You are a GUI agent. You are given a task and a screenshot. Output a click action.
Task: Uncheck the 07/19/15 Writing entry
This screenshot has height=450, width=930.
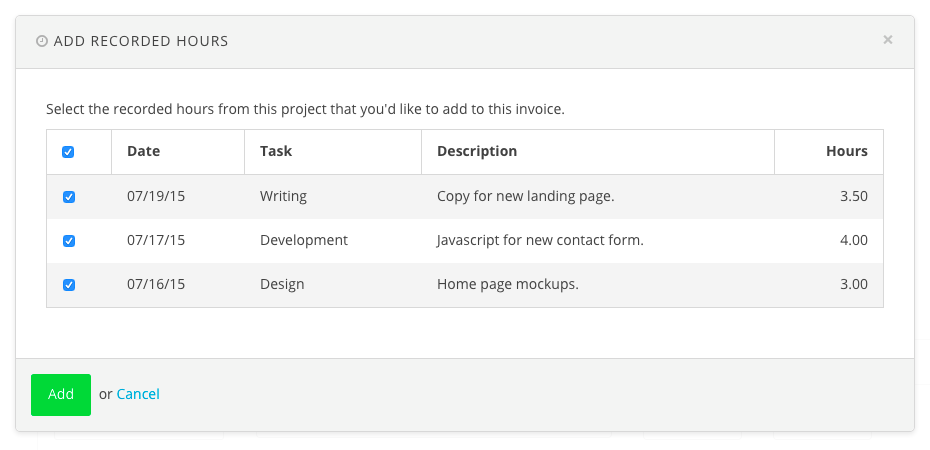point(69,197)
